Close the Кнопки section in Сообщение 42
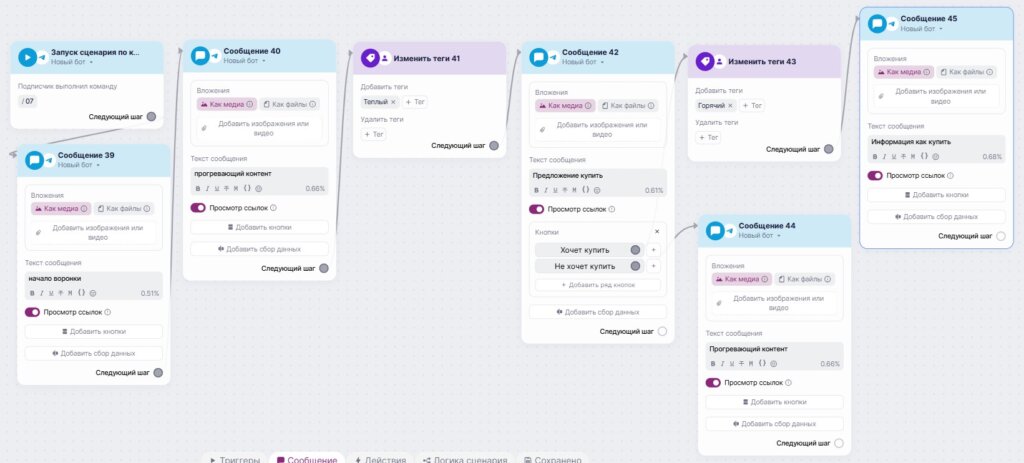 click(x=657, y=231)
